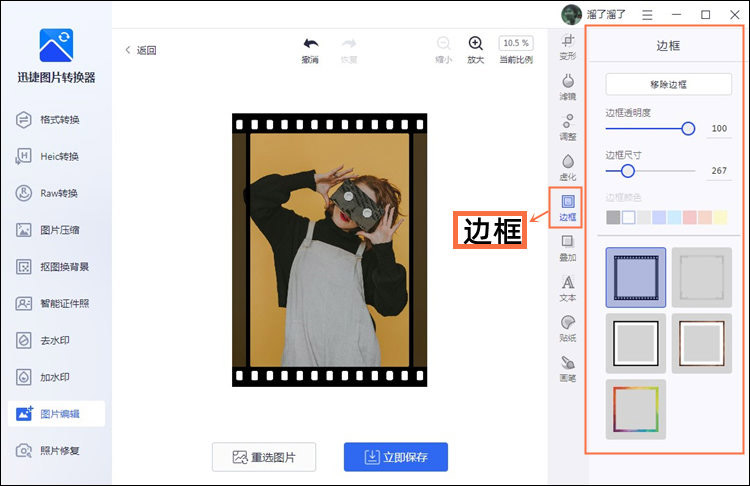Click the 迅捷图片转换器 app logo
Viewport: 750px width, 486px height.
(x=56, y=45)
